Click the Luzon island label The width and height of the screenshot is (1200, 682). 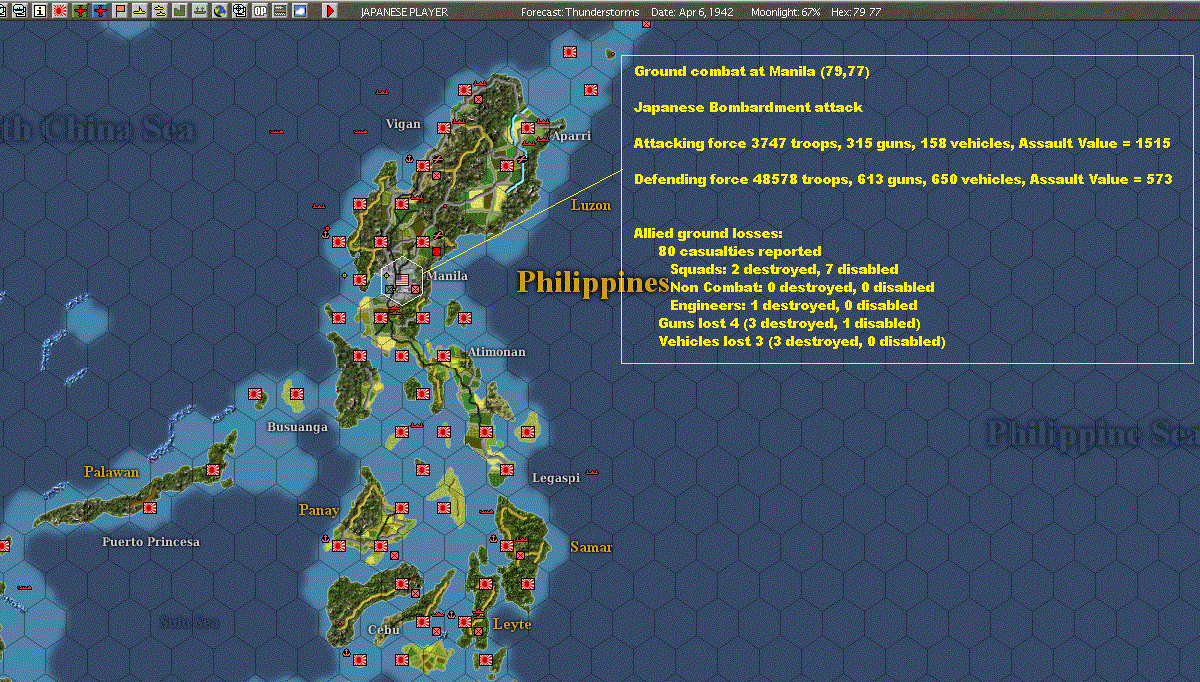point(590,205)
